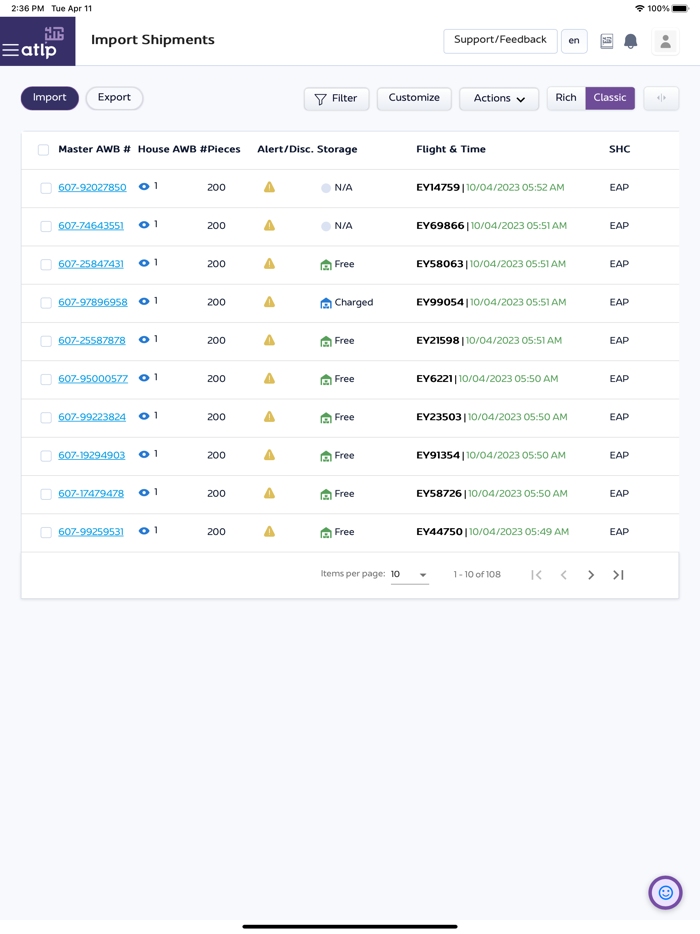Click alert triangle for 607-99259531

click(269, 531)
